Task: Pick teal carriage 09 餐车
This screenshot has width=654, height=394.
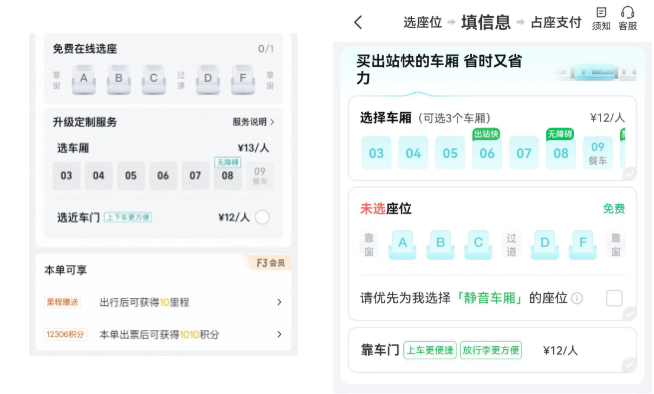Action: pyautogui.click(x=598, y=153)
